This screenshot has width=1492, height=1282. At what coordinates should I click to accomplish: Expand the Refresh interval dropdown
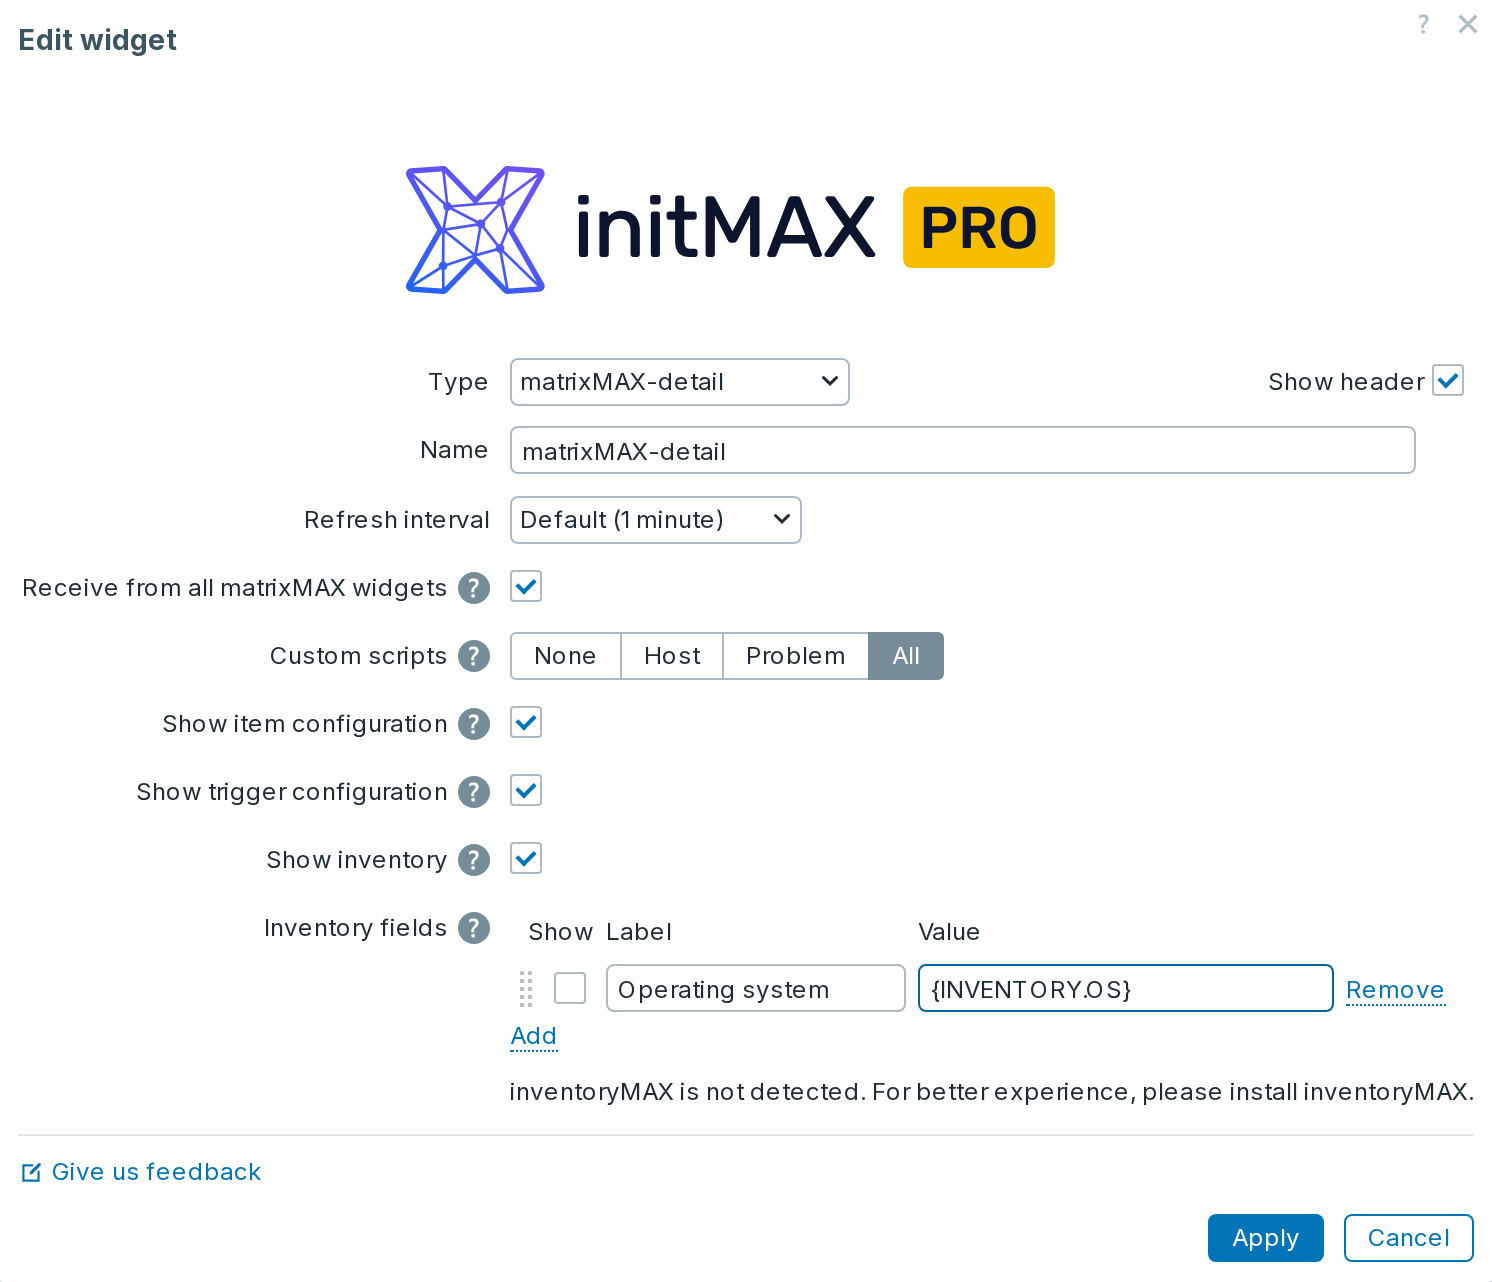pyautogui.click(x=656, y=520)
